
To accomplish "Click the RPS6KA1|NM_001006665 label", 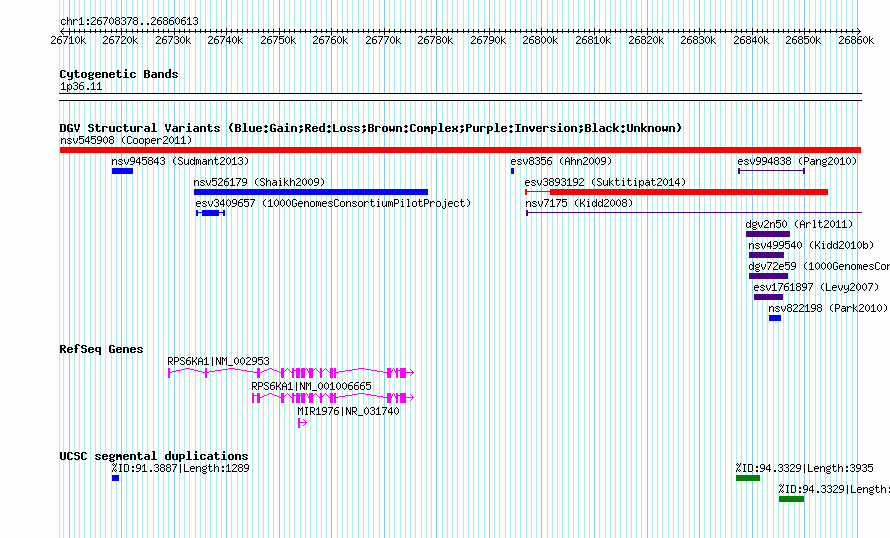I will (312, 386).
